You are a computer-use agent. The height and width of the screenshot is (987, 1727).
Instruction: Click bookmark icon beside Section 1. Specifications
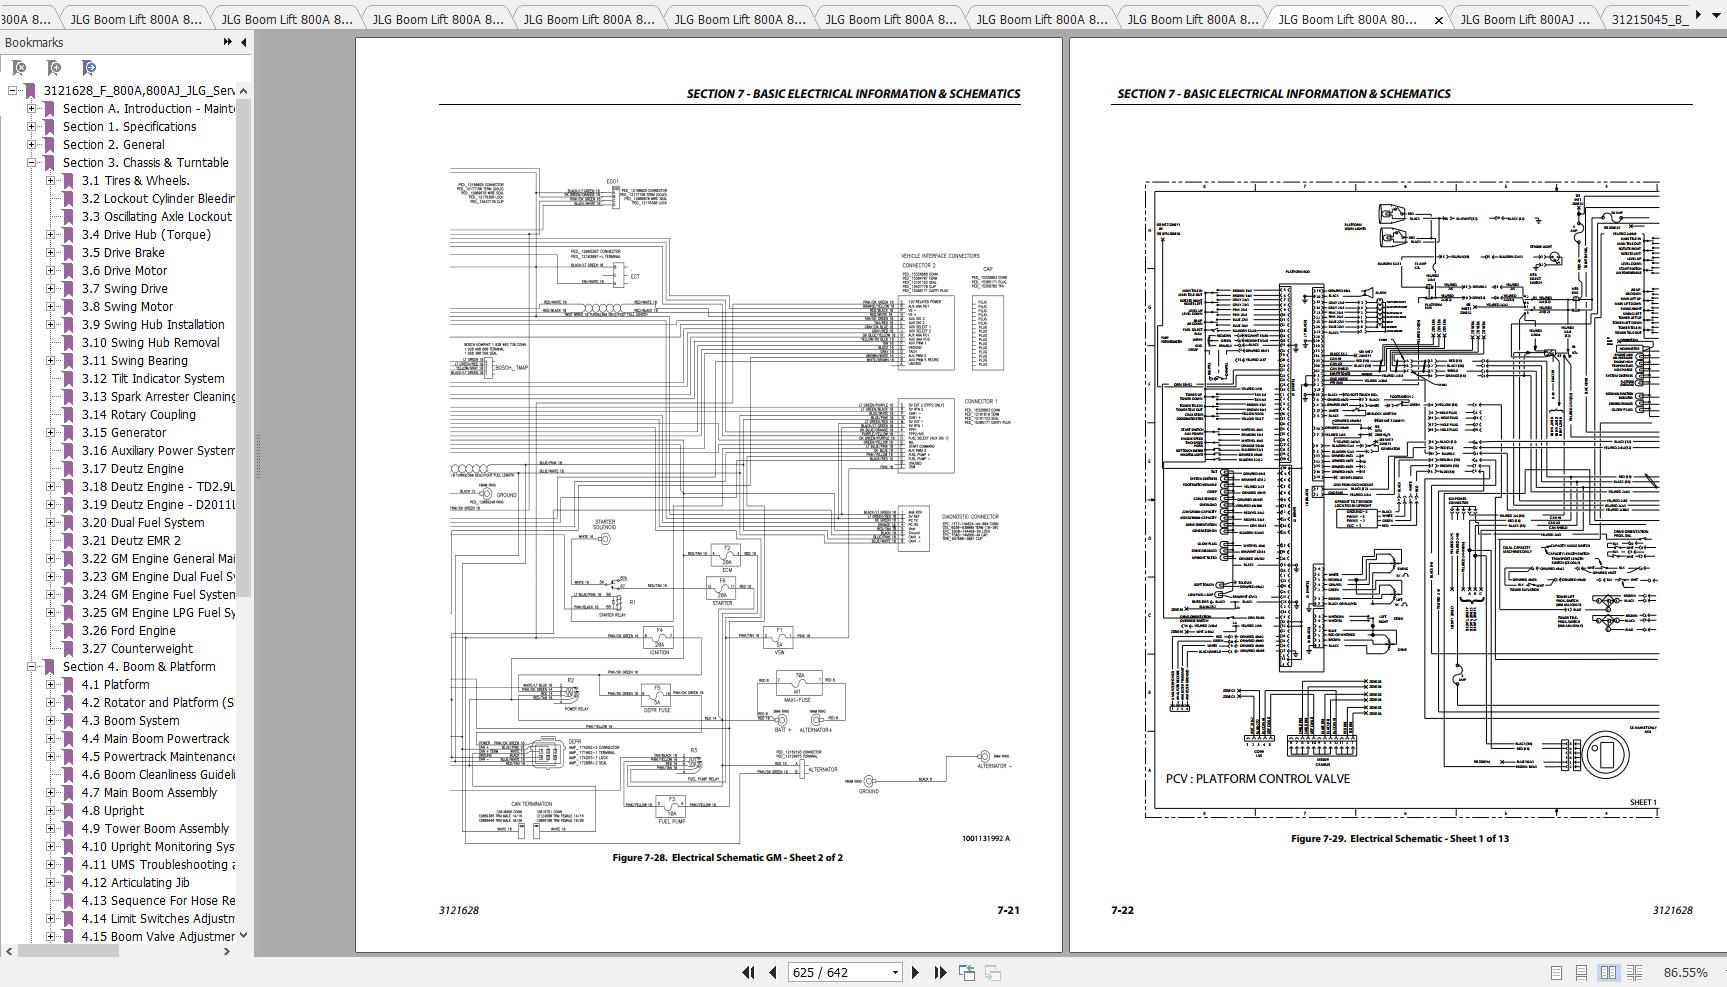(49, 127)
